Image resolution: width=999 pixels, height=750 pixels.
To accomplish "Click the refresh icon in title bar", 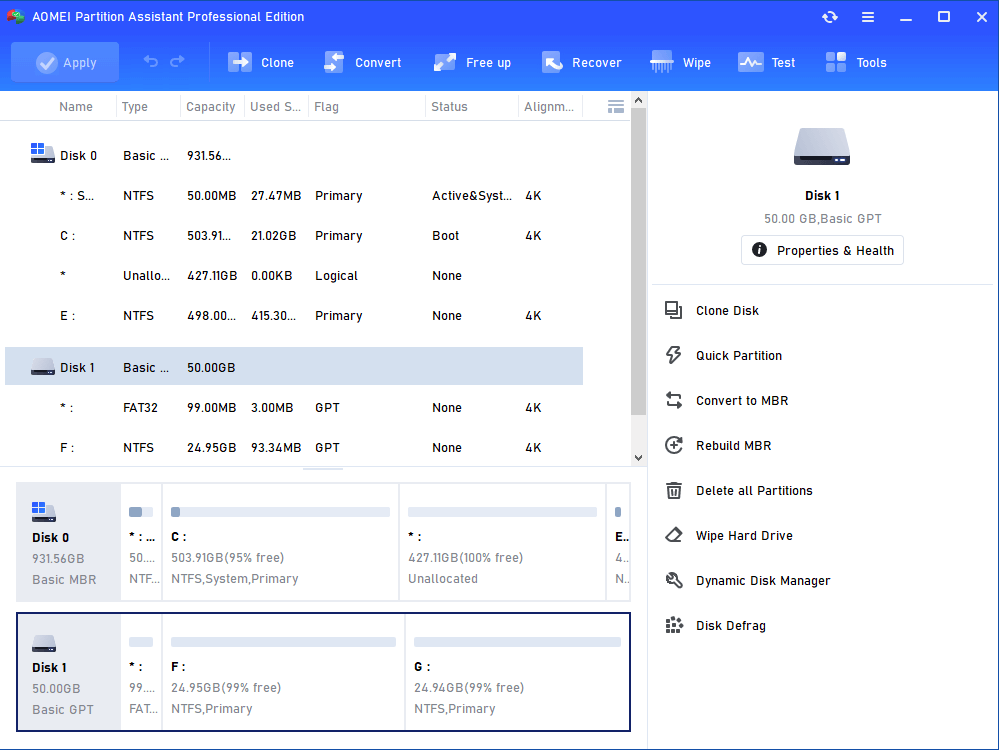I will tap(830, 17).
